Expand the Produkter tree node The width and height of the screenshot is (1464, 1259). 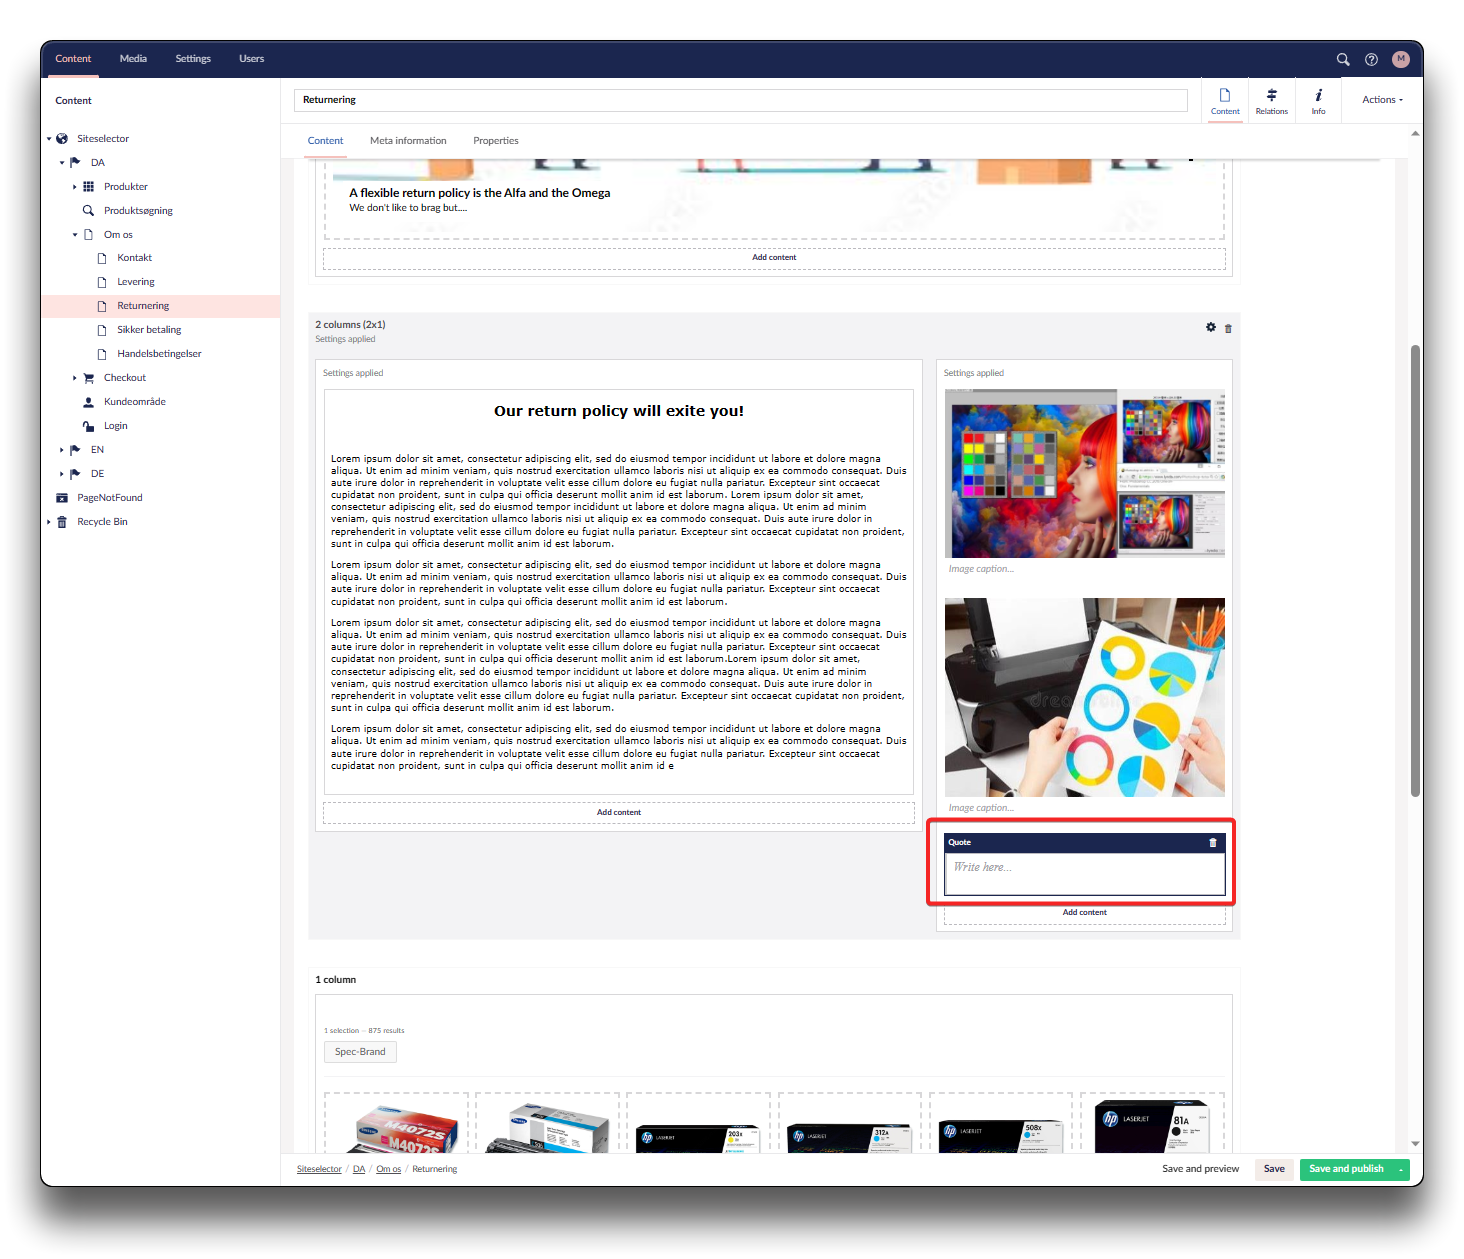pyautogui.click(x=75, y=187)
